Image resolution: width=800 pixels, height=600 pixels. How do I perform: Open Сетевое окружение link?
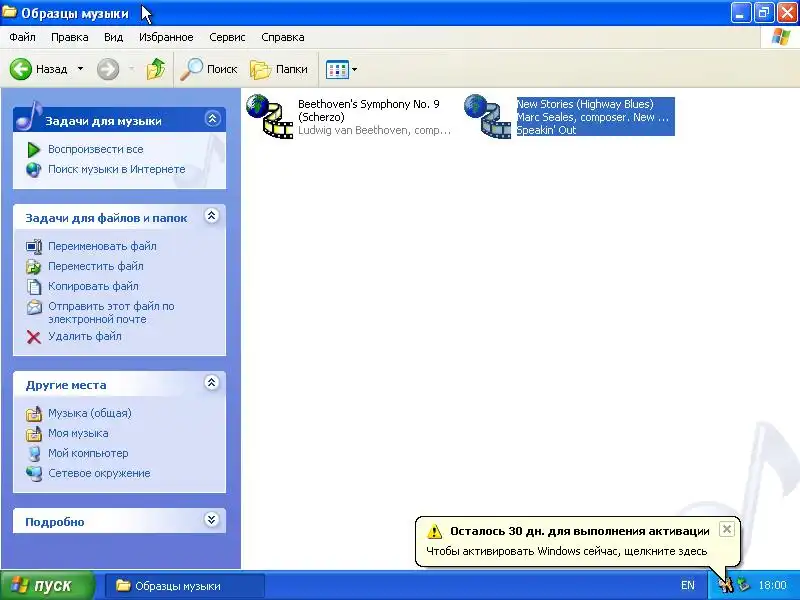tap(99, 473)
